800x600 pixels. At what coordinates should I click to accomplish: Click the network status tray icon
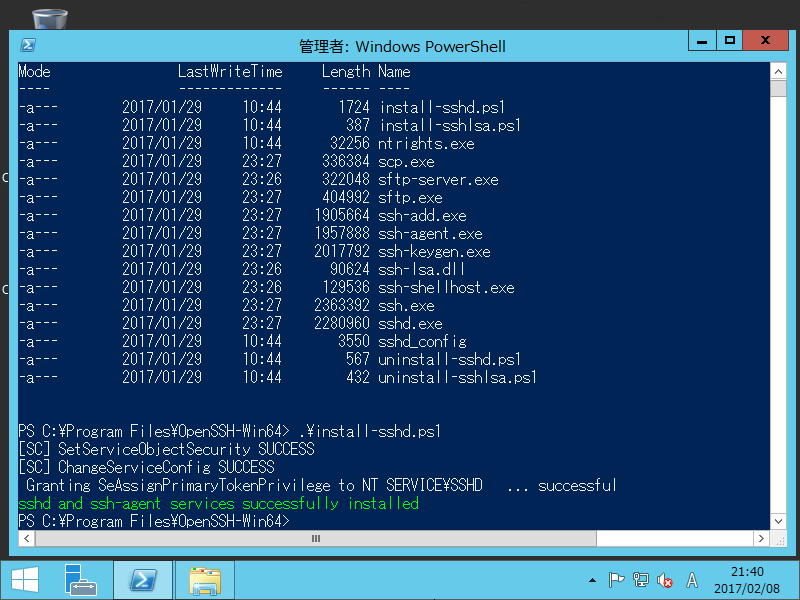pos(641,580)
